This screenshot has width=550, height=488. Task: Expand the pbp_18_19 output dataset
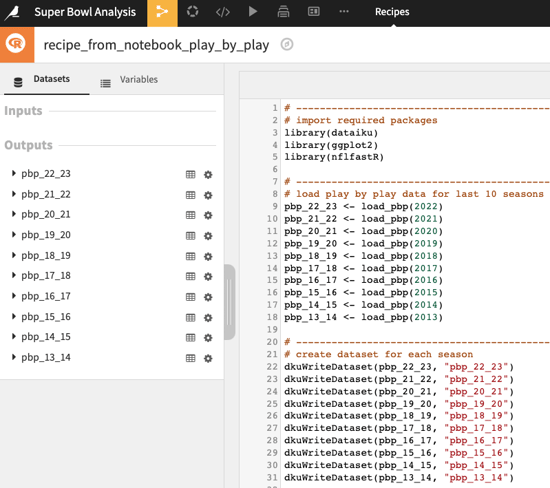pyautogui.click(x=14, y=255)
